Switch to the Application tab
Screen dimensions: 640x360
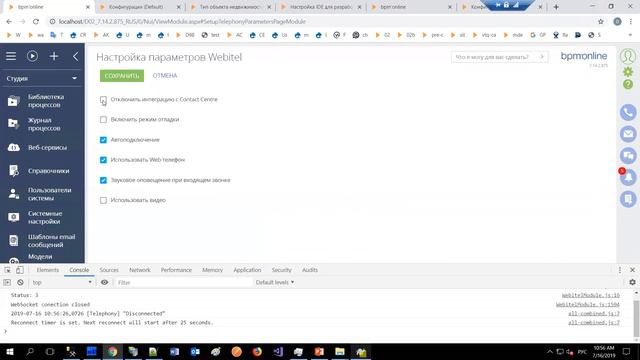247,270
